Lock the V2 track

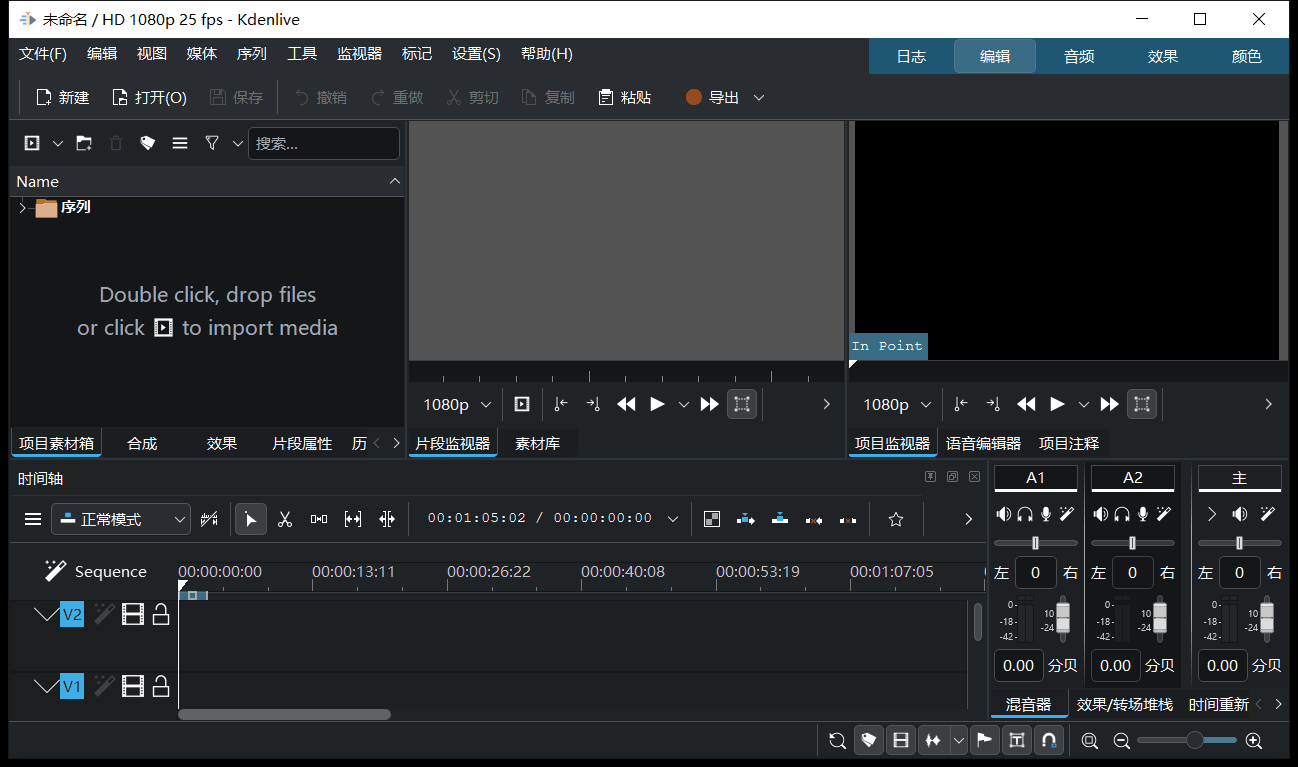click(161, 614)
